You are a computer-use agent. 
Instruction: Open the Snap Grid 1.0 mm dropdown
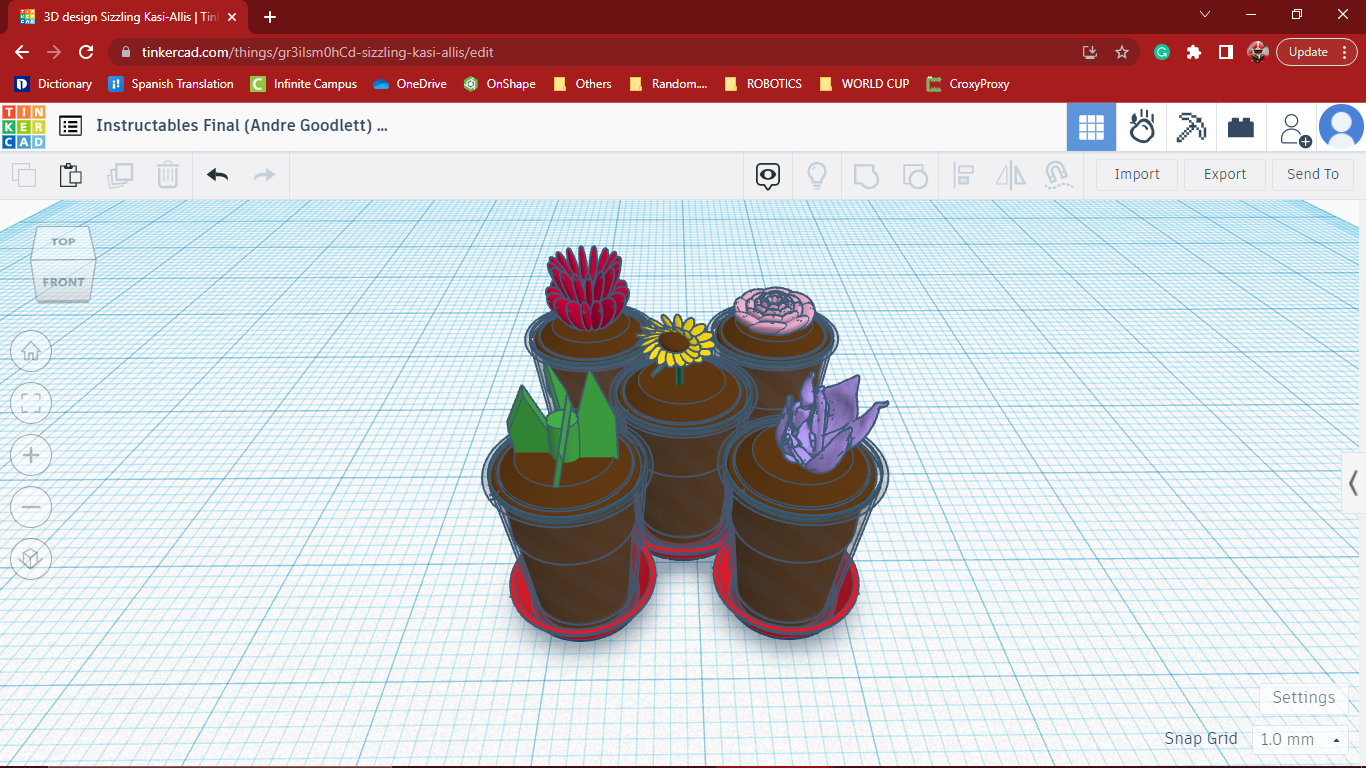(1299, 739)
